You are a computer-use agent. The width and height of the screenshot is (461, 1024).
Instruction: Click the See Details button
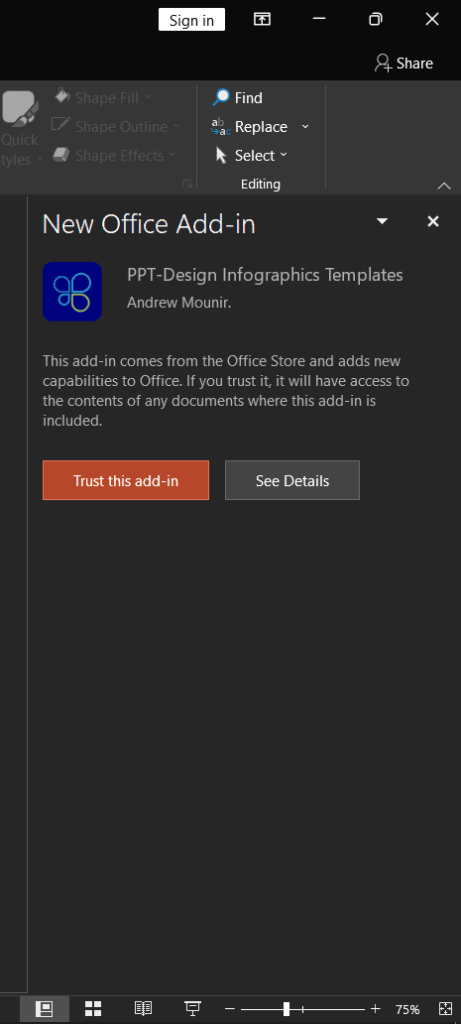tap(293, 481)
